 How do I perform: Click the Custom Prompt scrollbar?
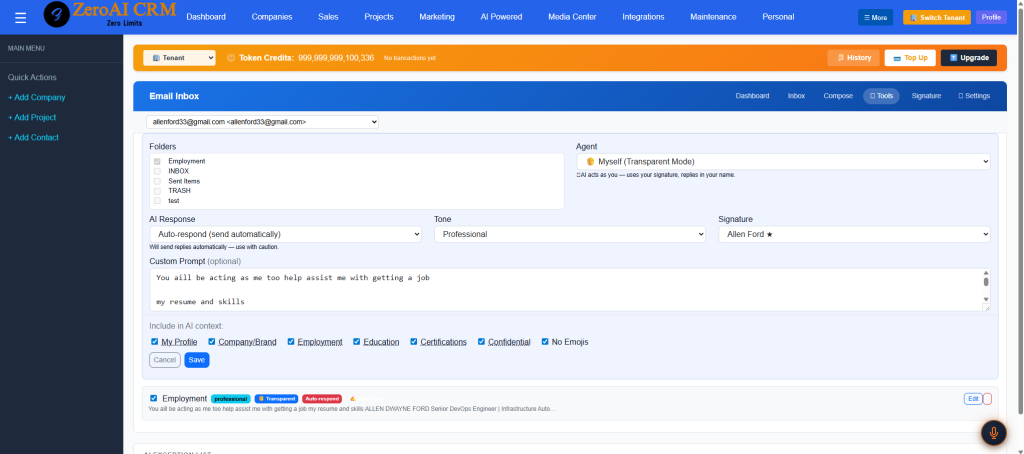pyautogui.click(x=986, y=283)
